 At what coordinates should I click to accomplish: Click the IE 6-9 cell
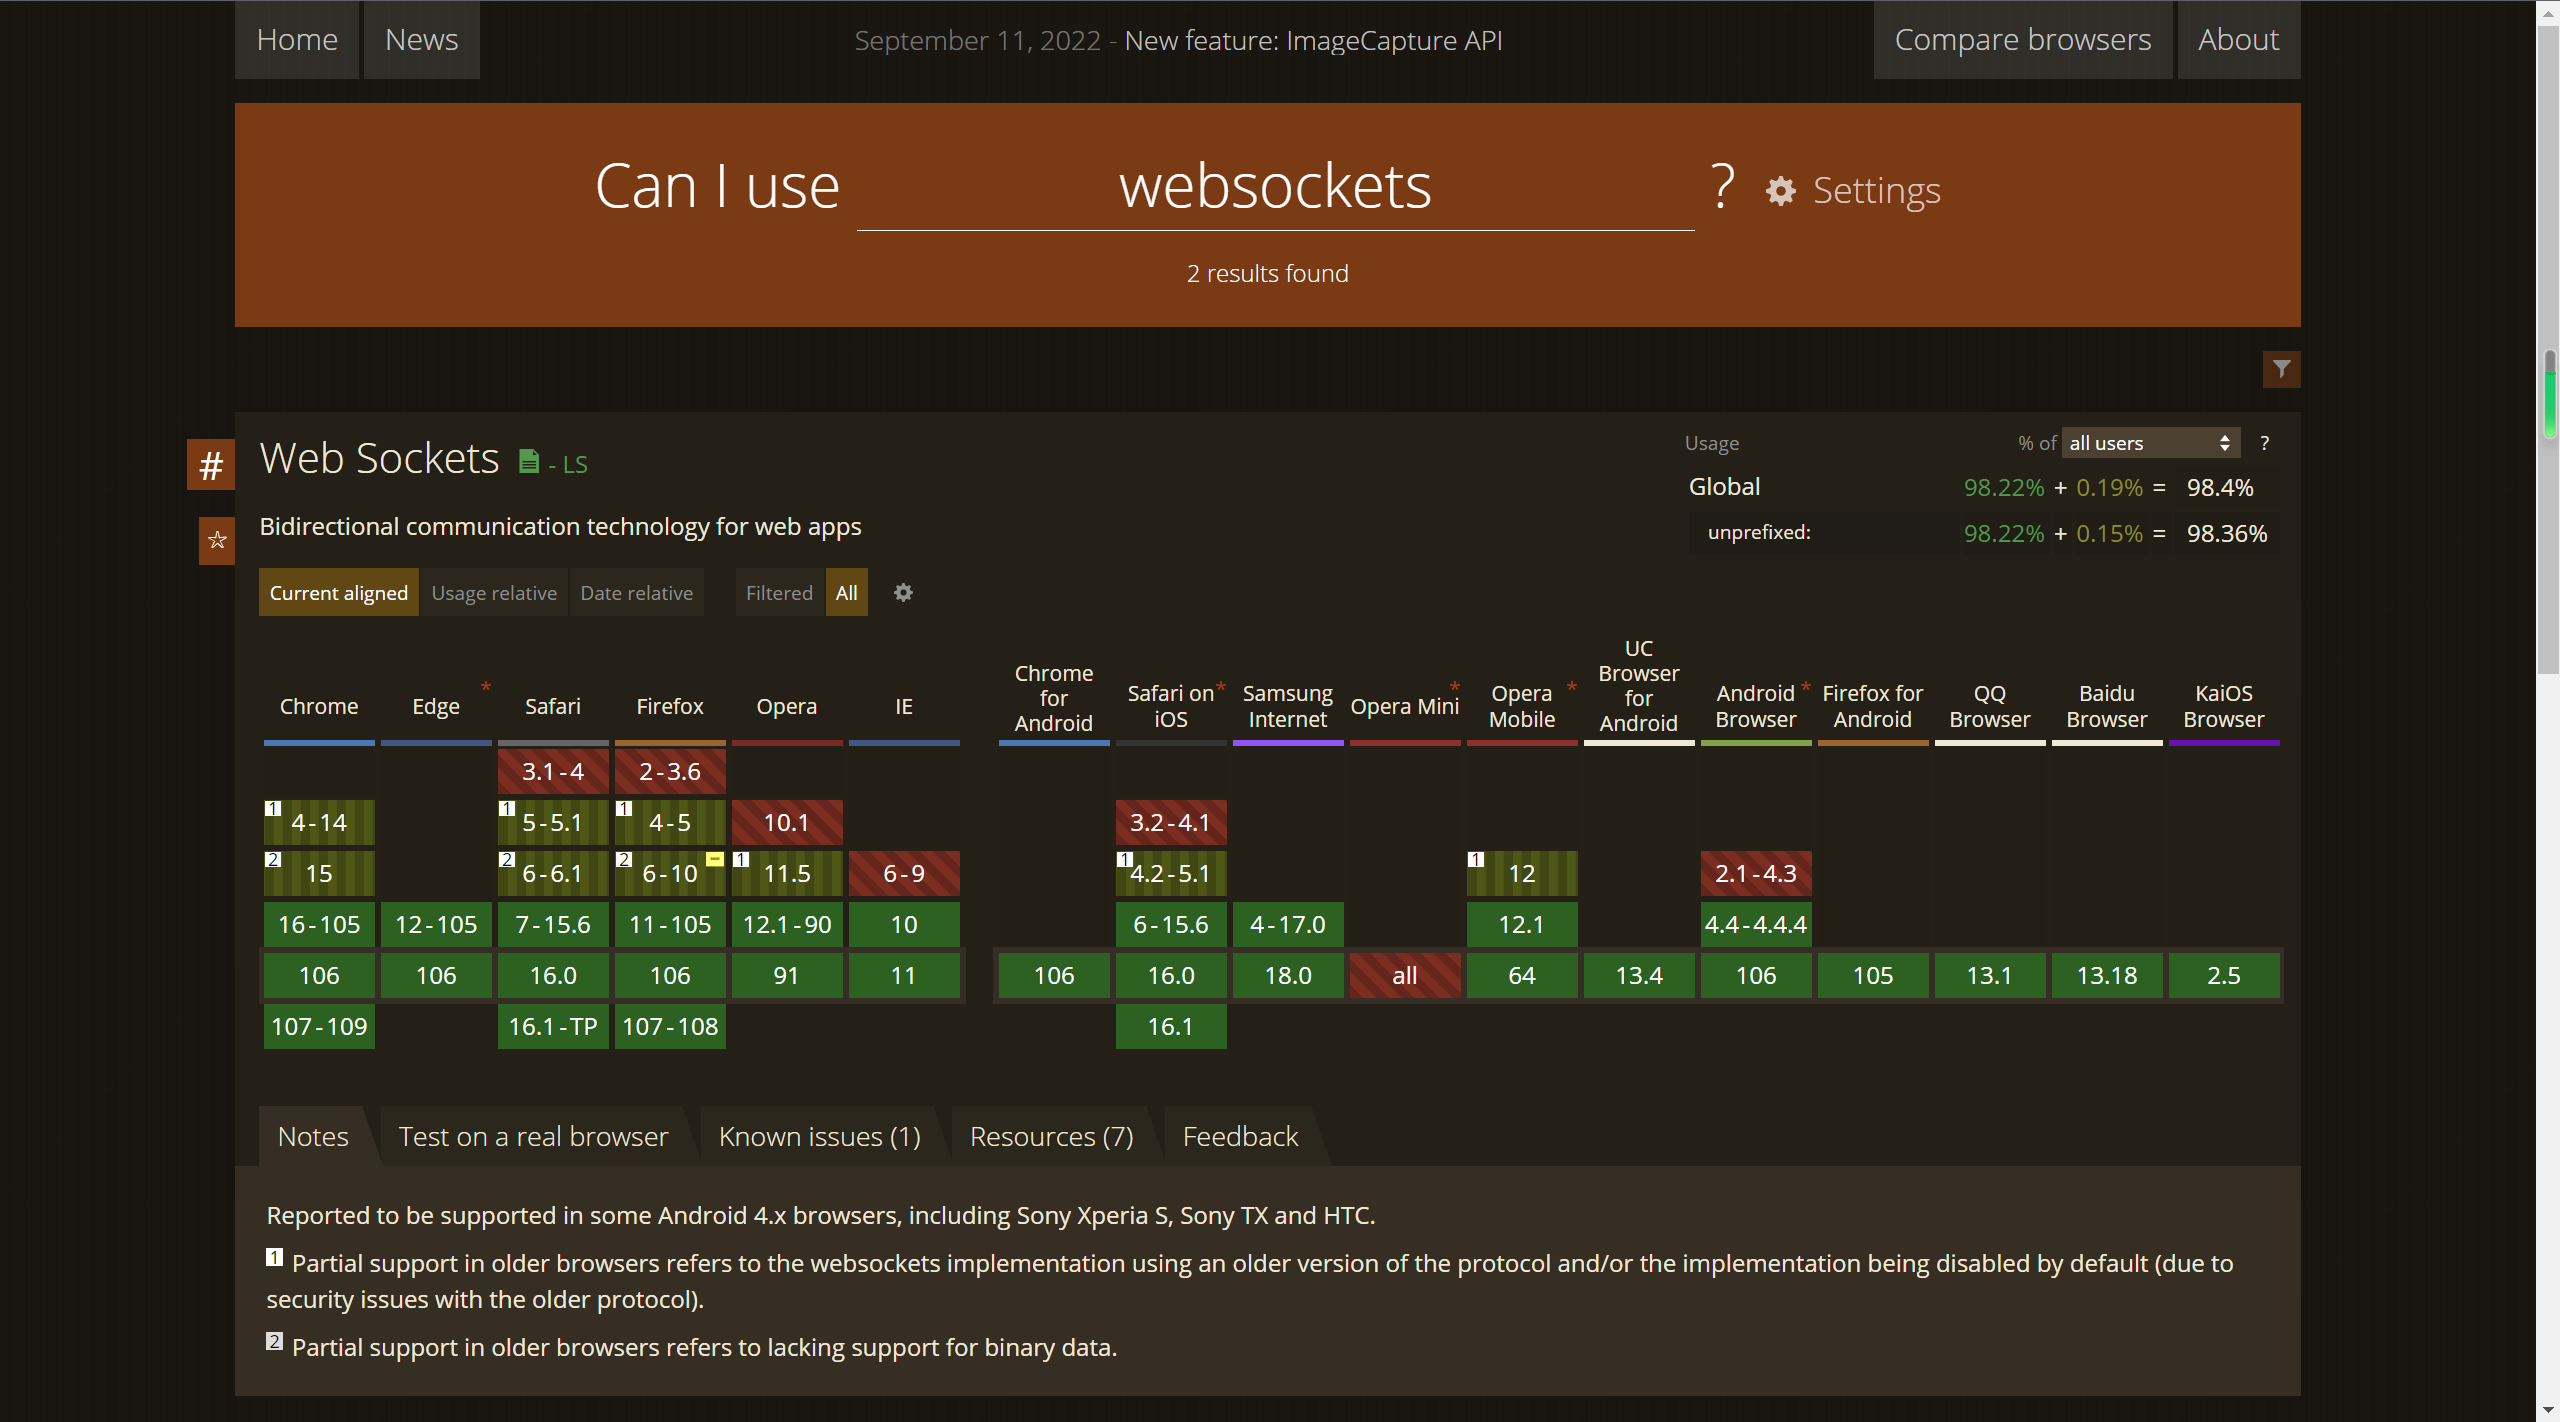pos(904,874)
